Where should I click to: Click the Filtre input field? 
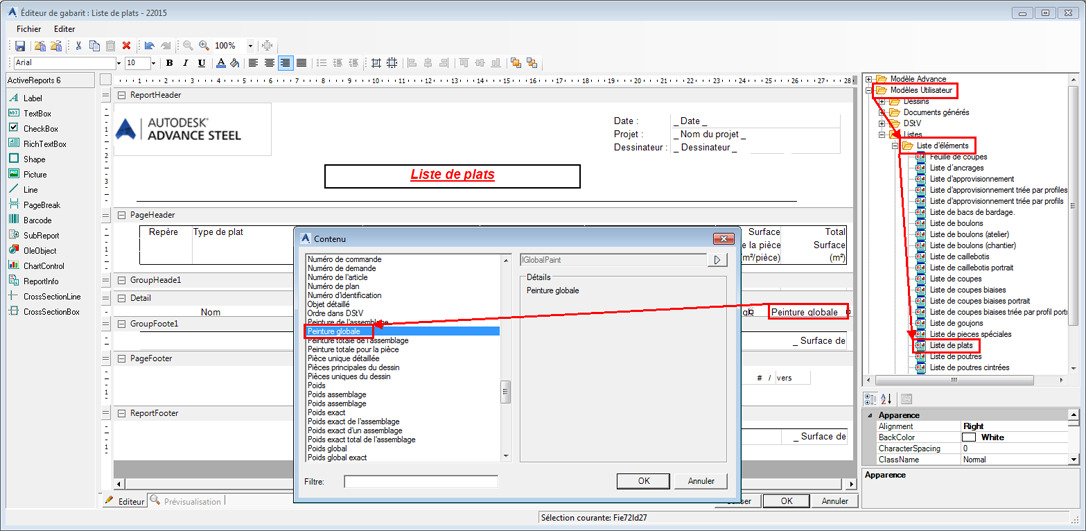(421, 481)
